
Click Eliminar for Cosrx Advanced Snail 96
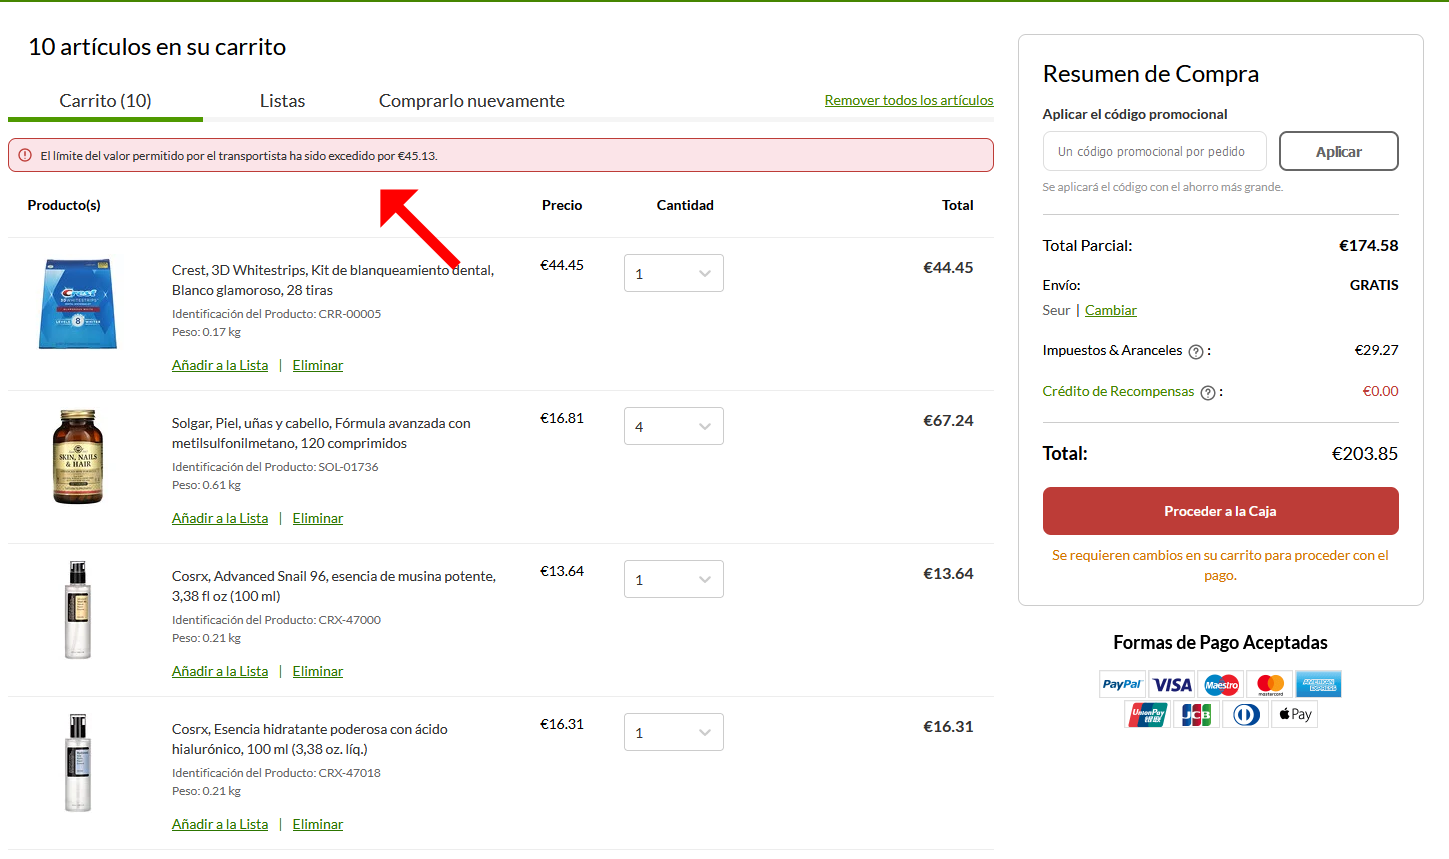coord(318,671)
